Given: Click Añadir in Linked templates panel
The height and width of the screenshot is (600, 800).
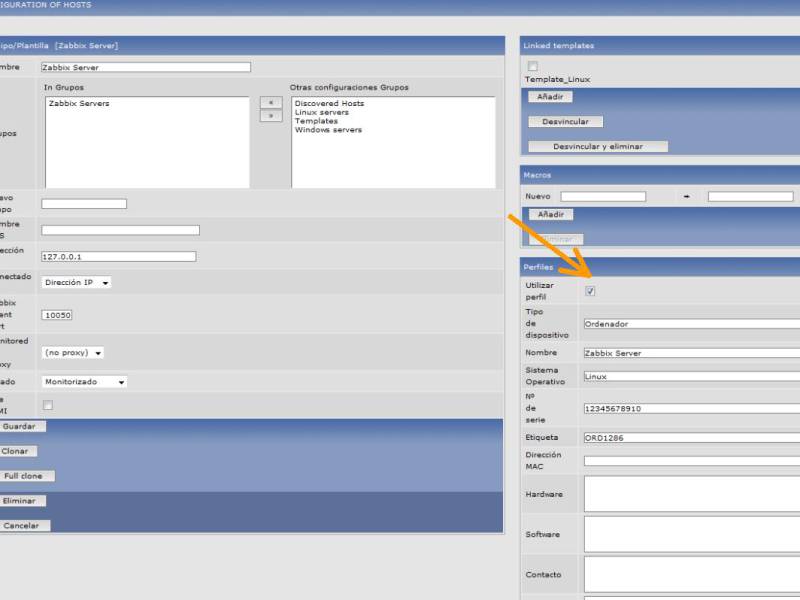Looking at the screenshot, I should pos(549,97).
